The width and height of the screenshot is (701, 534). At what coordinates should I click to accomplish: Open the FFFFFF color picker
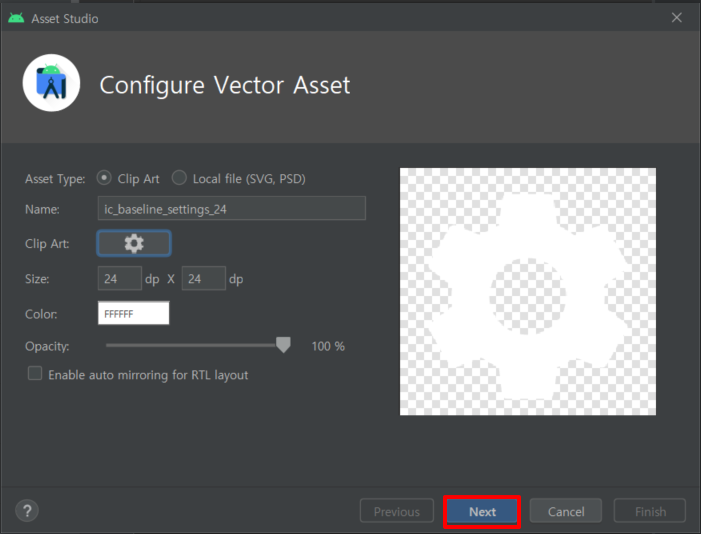[134, 313]
